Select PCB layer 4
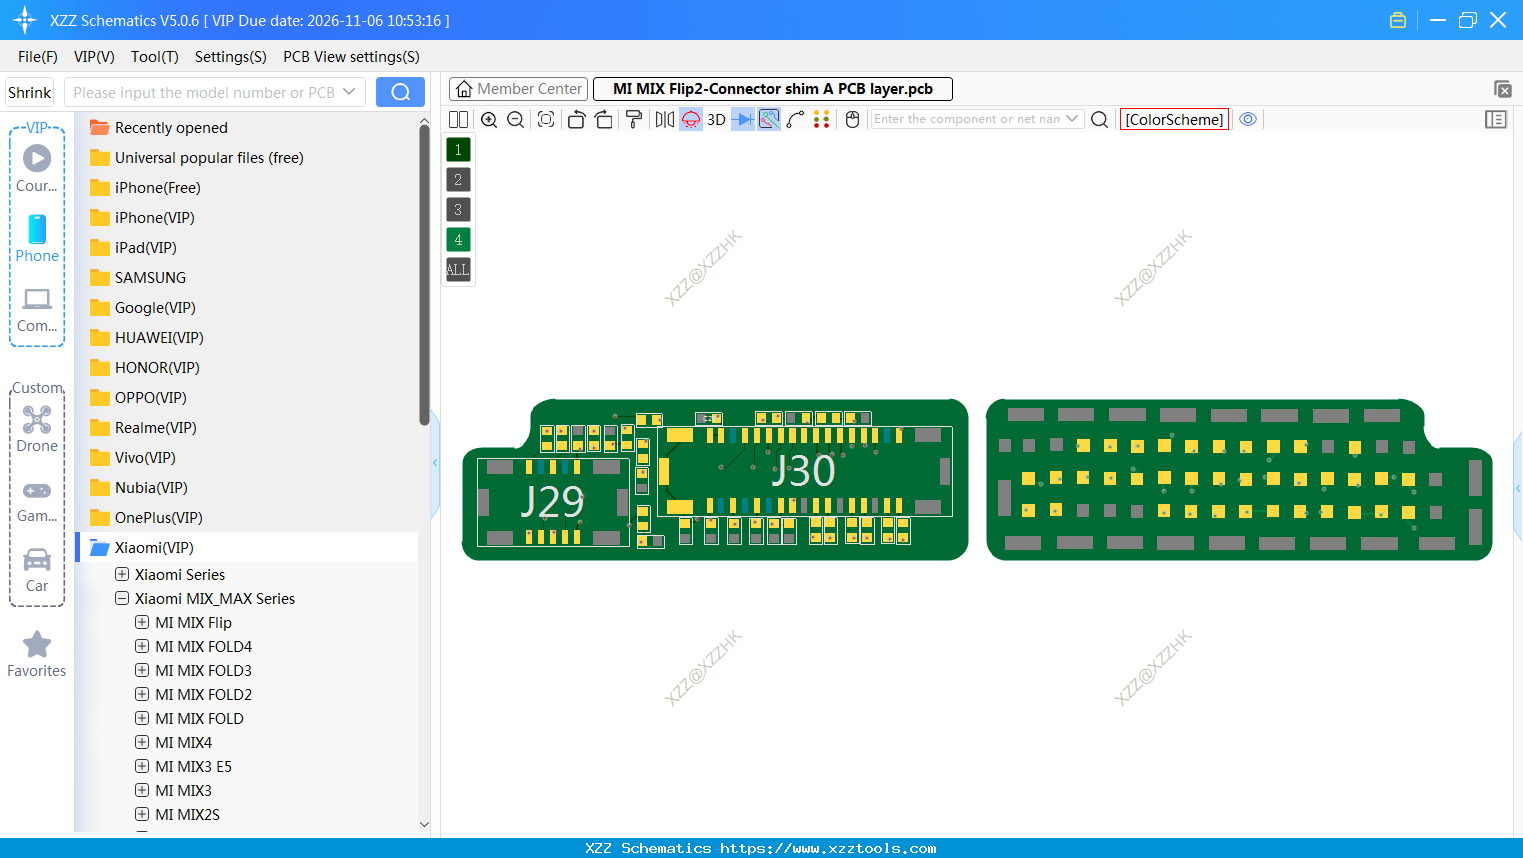Viewport: 1523px width, 858px height. click(x=457, y=239)
